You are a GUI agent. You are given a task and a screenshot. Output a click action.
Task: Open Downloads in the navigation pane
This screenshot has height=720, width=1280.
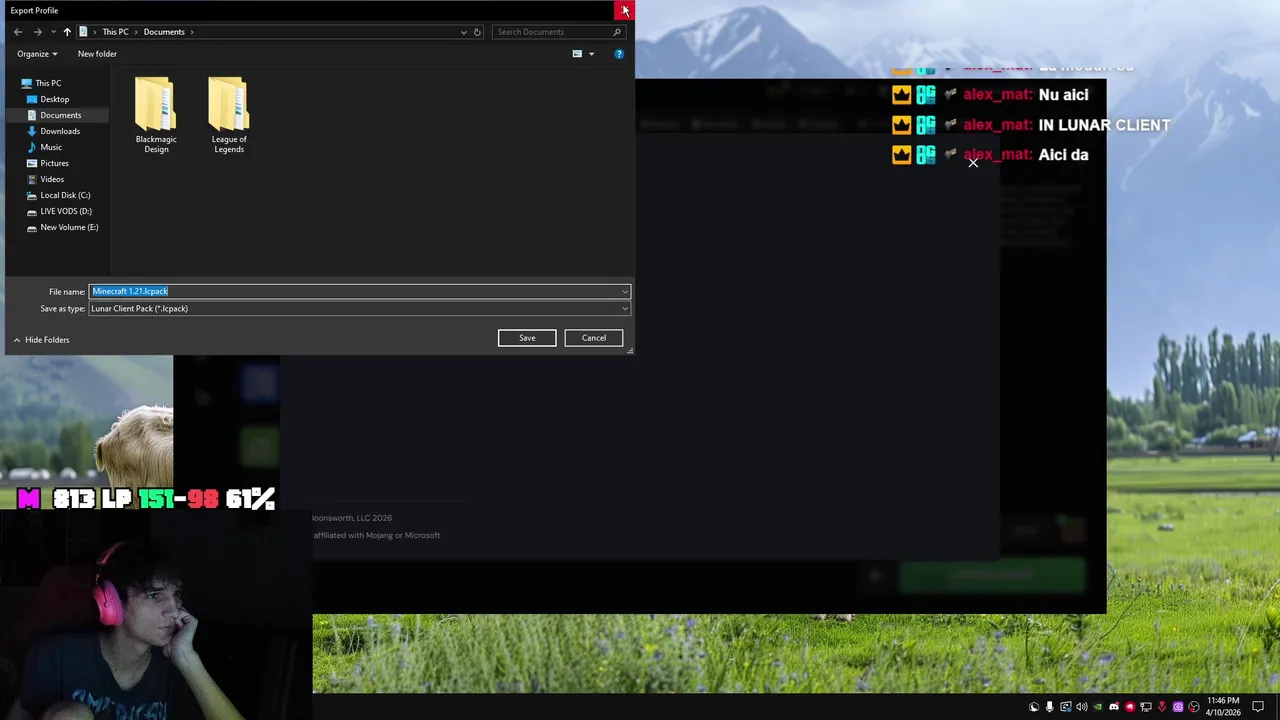click(x=59, y=131)
